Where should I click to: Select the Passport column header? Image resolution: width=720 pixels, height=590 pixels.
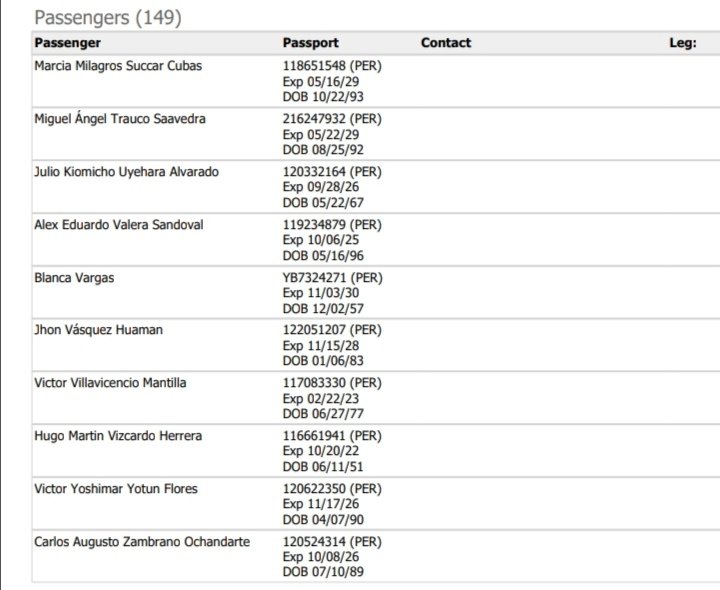(311, 43)
